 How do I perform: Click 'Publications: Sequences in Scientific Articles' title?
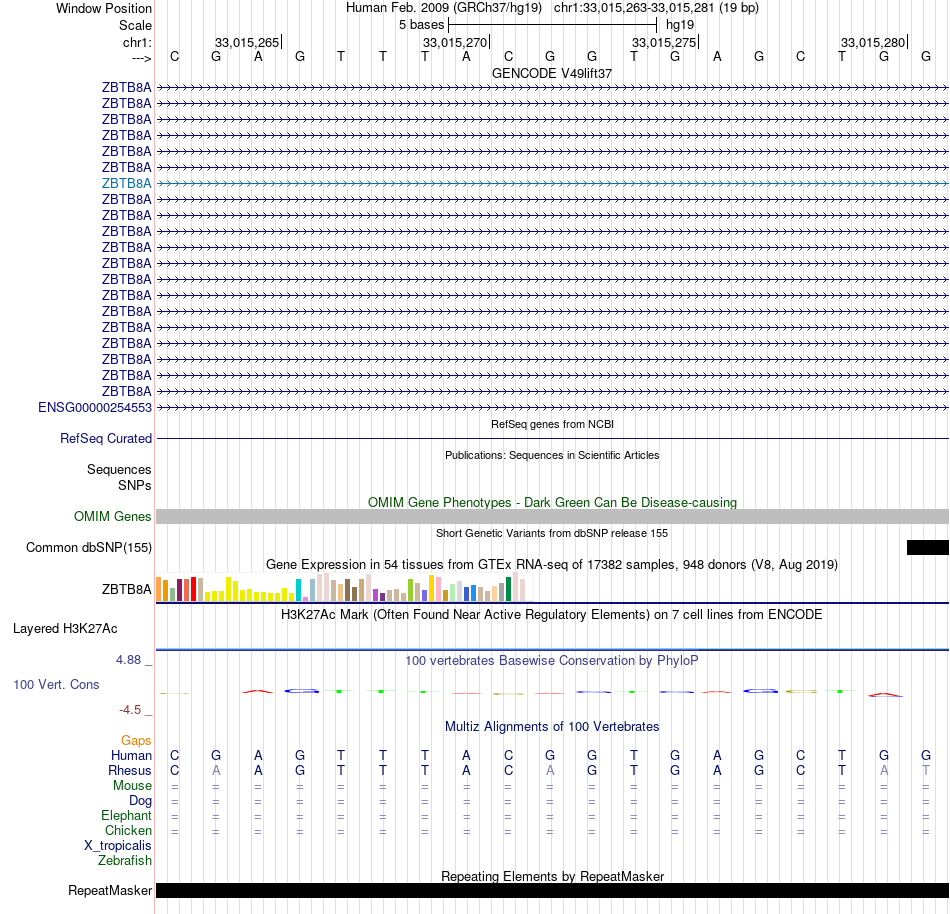(552, 455)
